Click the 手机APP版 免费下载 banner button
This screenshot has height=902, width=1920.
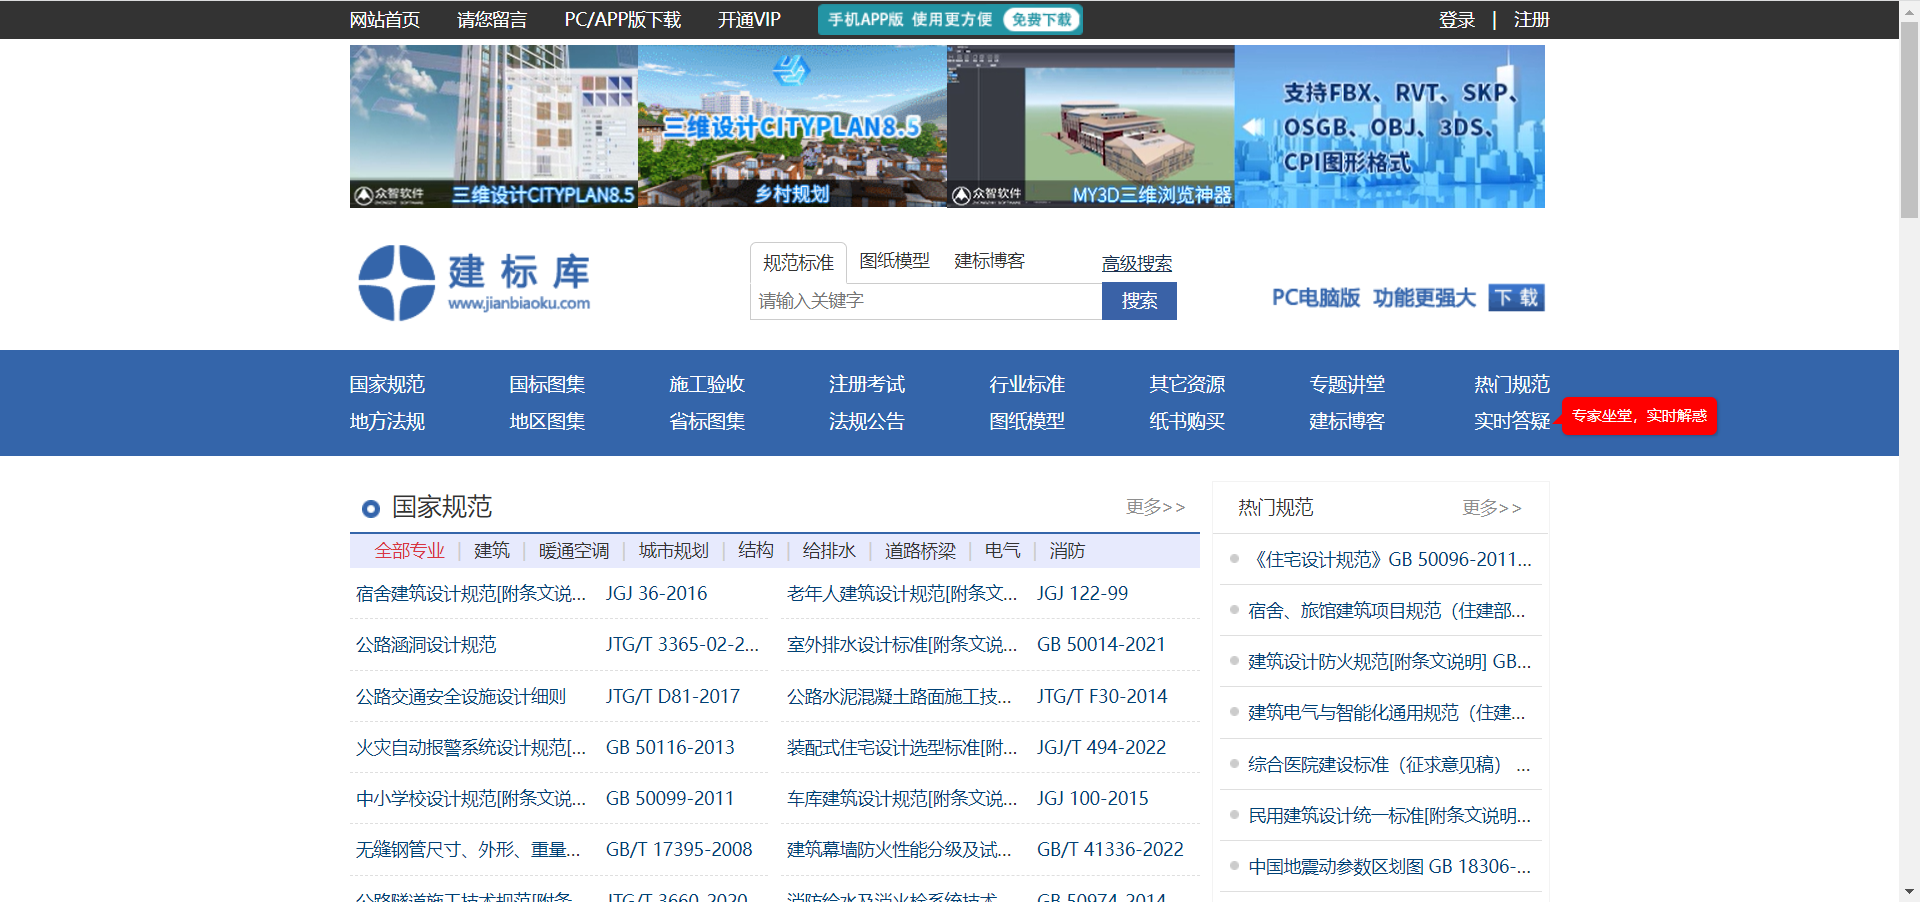(950, 20)
